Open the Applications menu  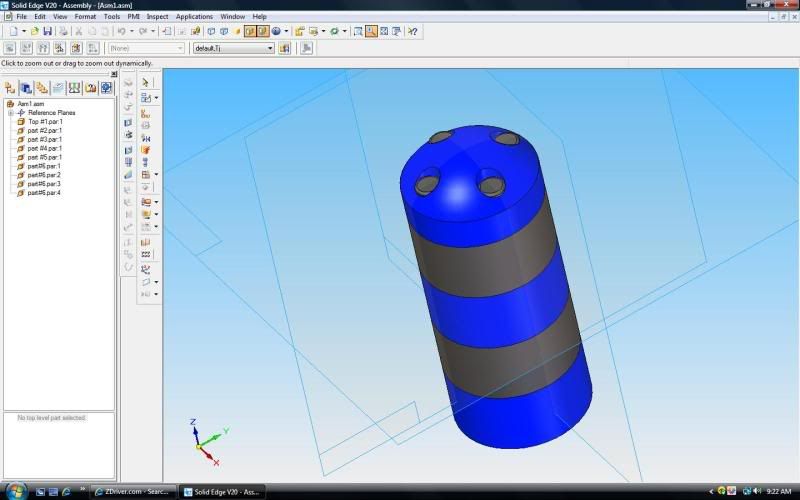coord(194,17)
